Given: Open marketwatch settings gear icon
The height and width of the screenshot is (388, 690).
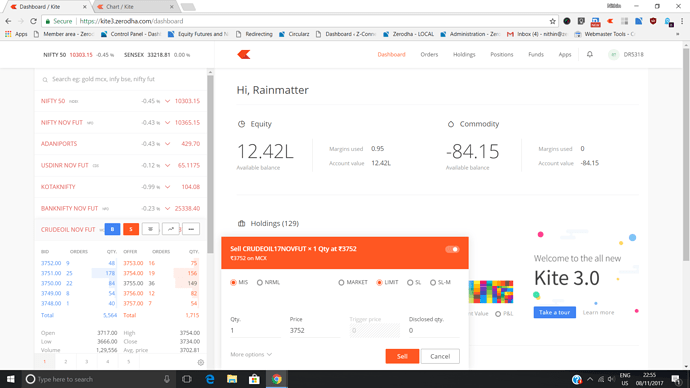Looking at the screenshot, I should [x=201, y=362].
